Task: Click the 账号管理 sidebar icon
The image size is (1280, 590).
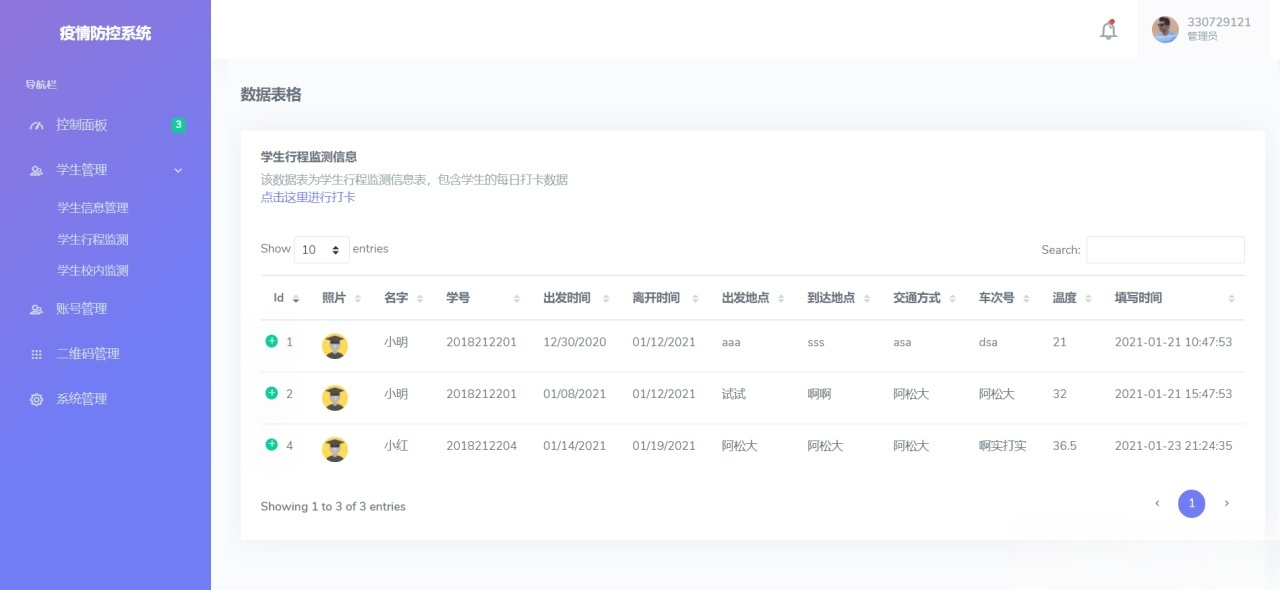Action: 36,309
